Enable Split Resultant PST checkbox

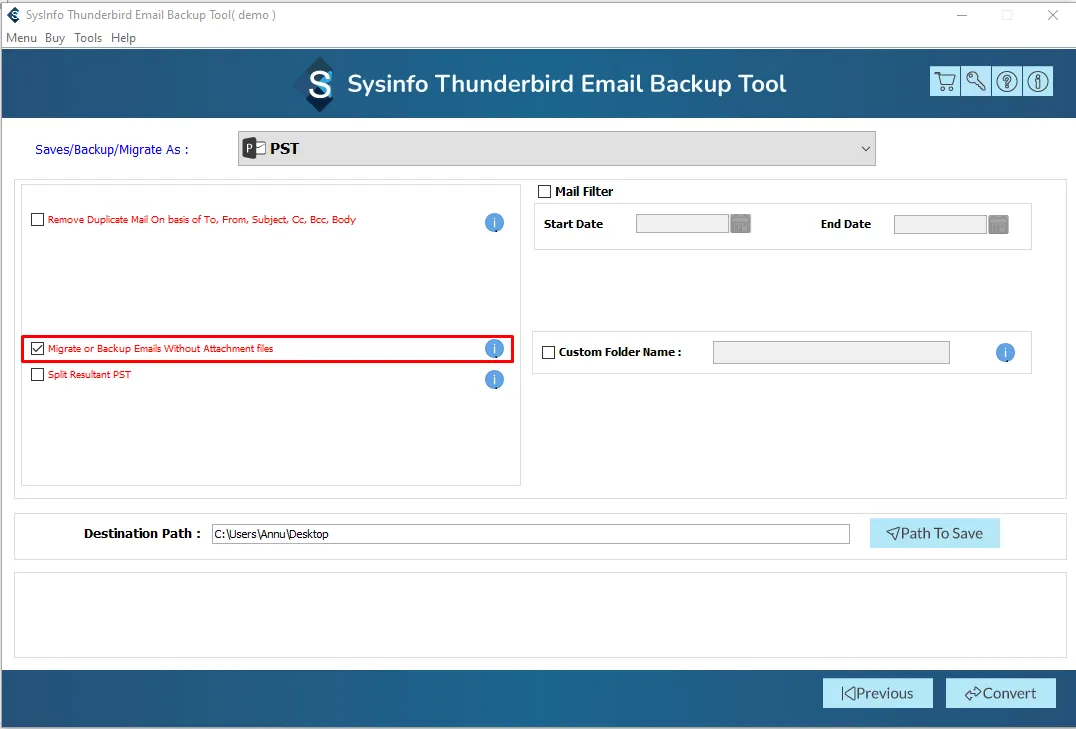38,375
